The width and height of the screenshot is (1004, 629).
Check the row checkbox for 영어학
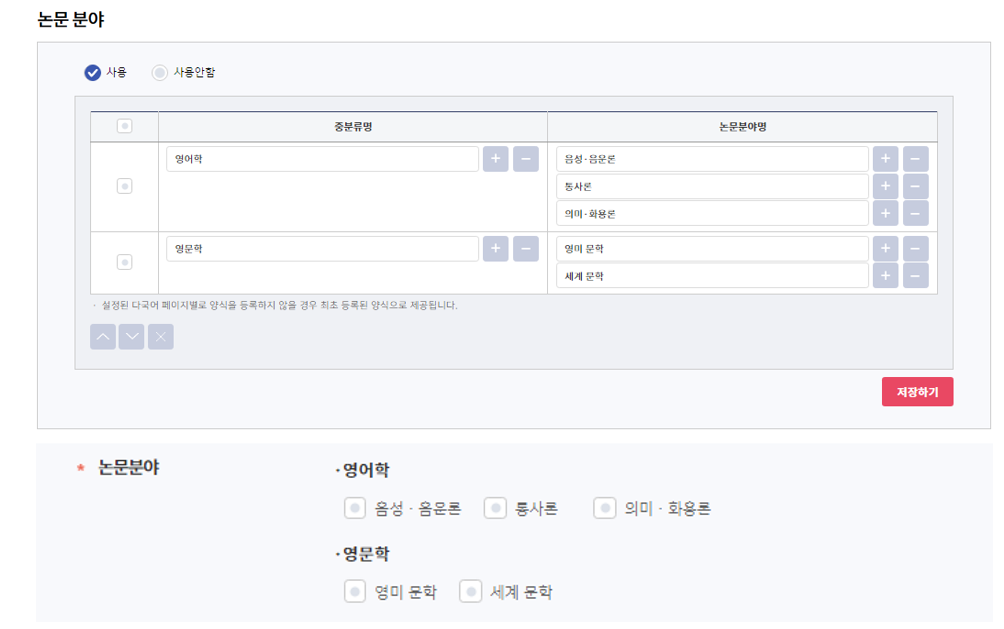tap(124, 186)
